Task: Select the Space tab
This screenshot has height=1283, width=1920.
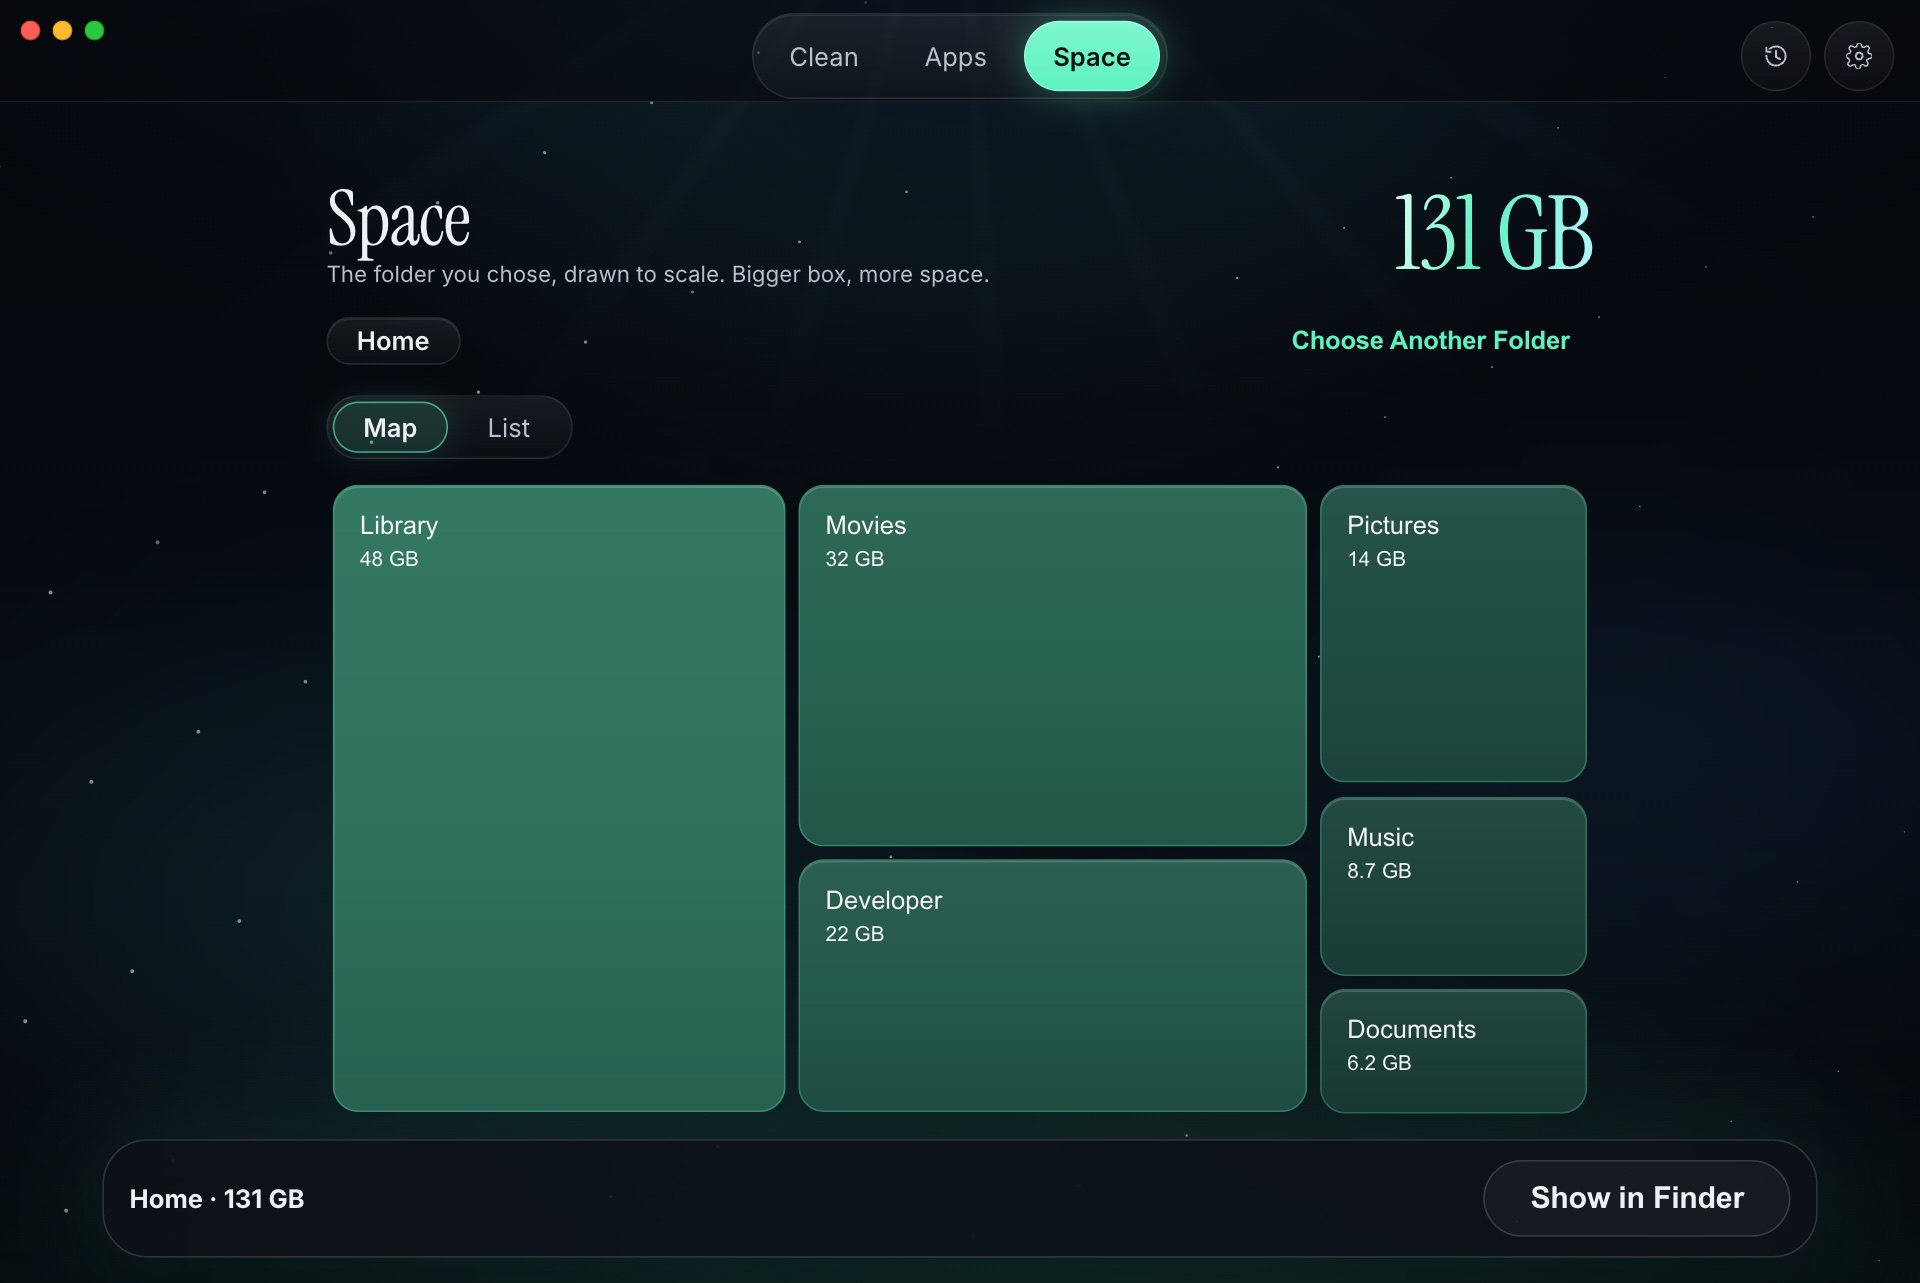Action: point(1092,57)
